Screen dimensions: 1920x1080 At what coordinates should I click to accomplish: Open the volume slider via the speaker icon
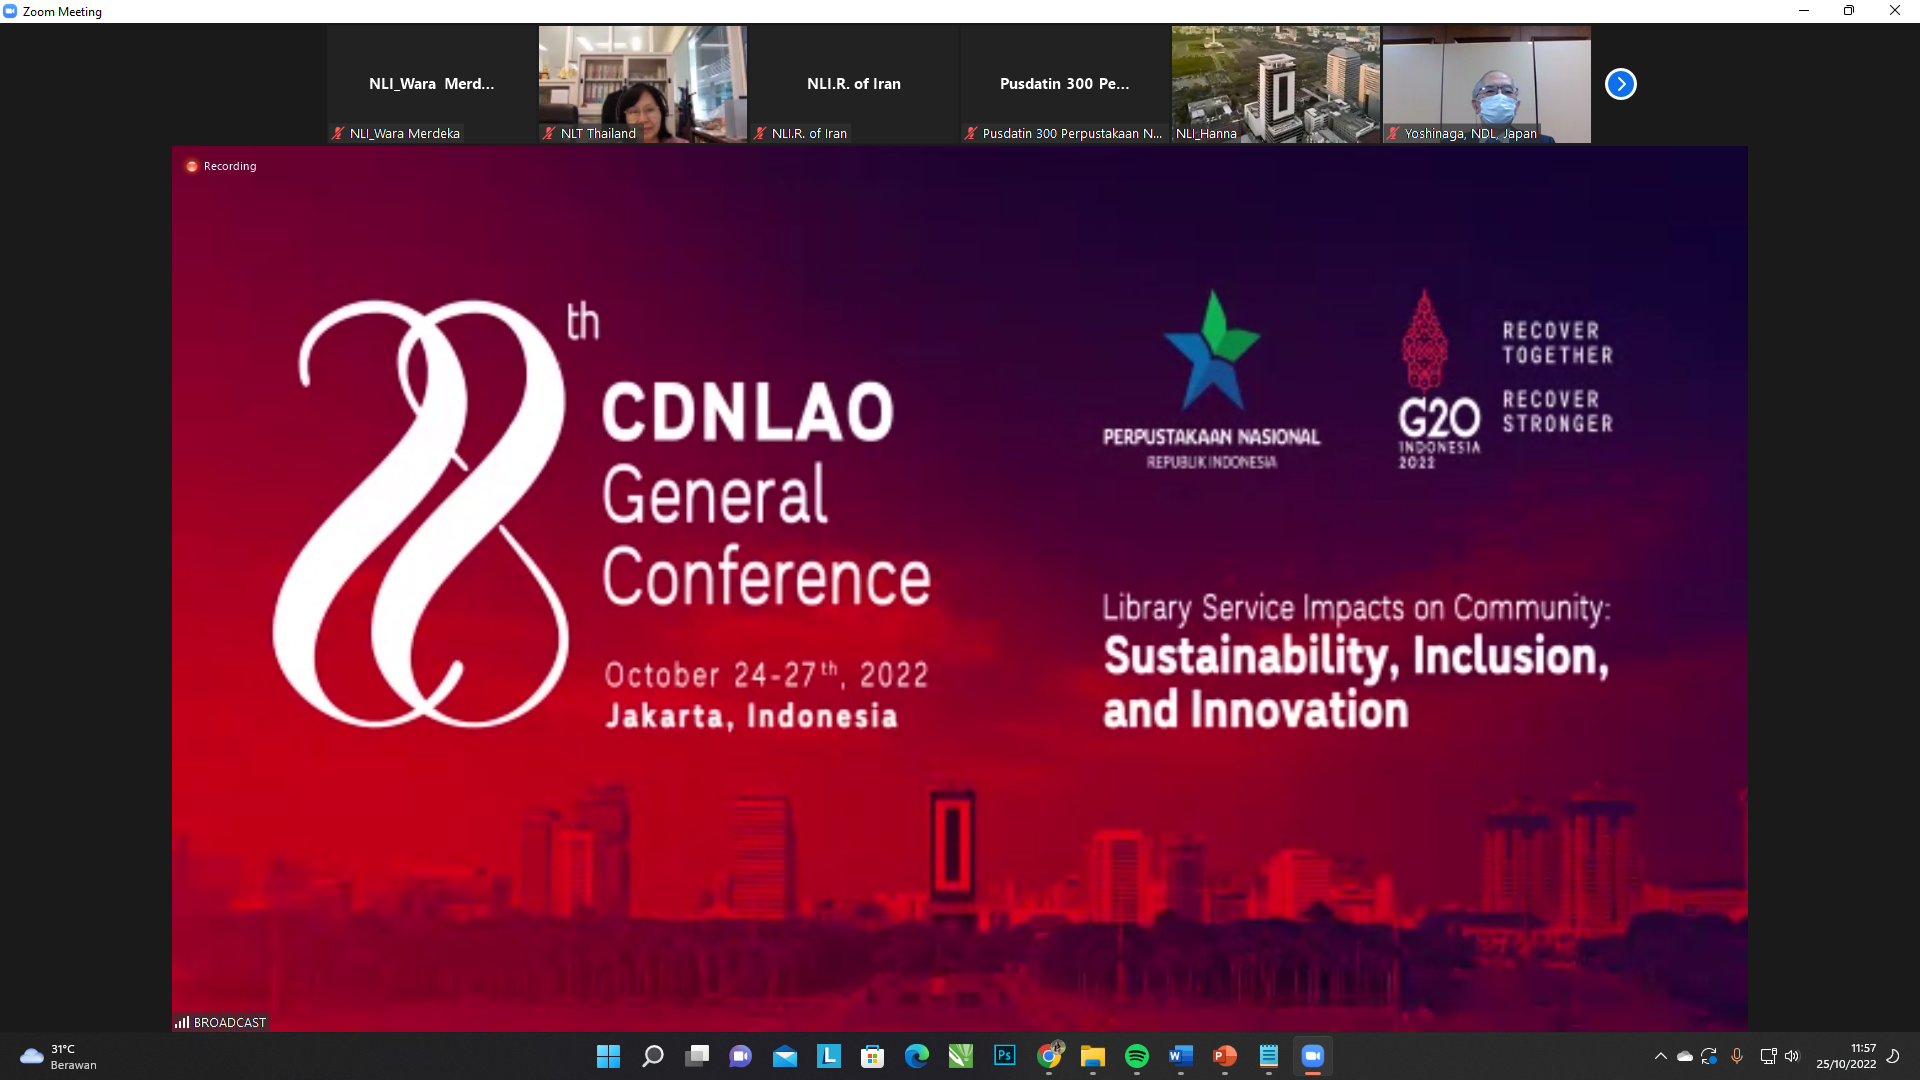pyautogui.click(x=1790, y=1056)
